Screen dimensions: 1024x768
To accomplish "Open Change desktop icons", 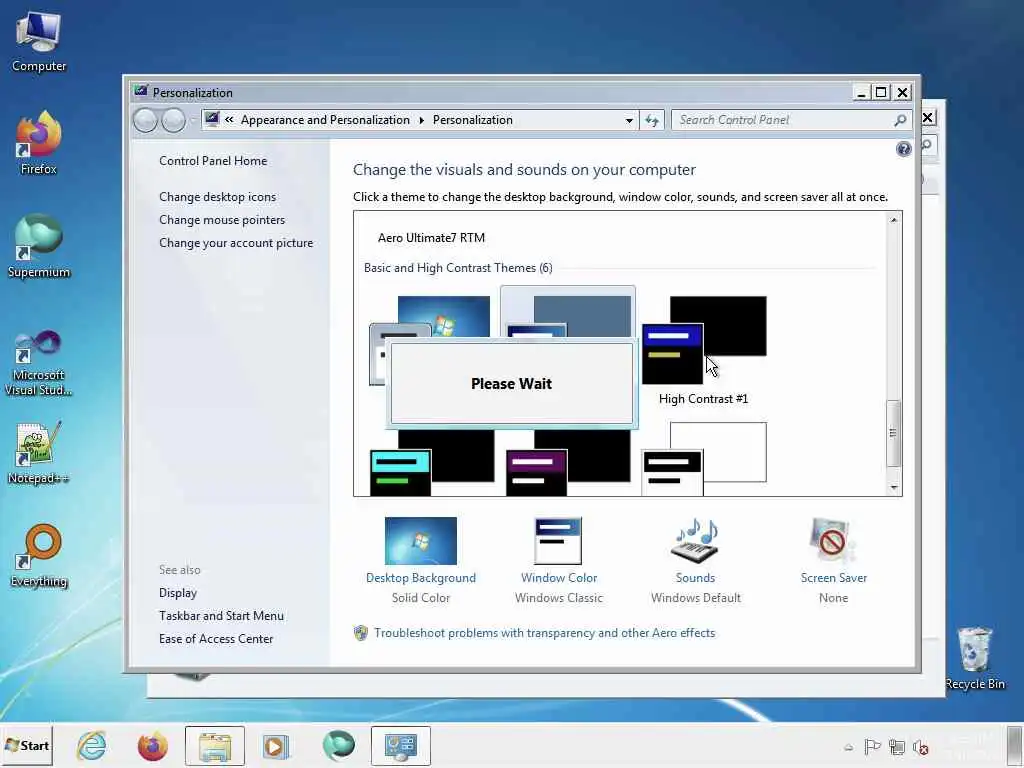I will (217, 197).
